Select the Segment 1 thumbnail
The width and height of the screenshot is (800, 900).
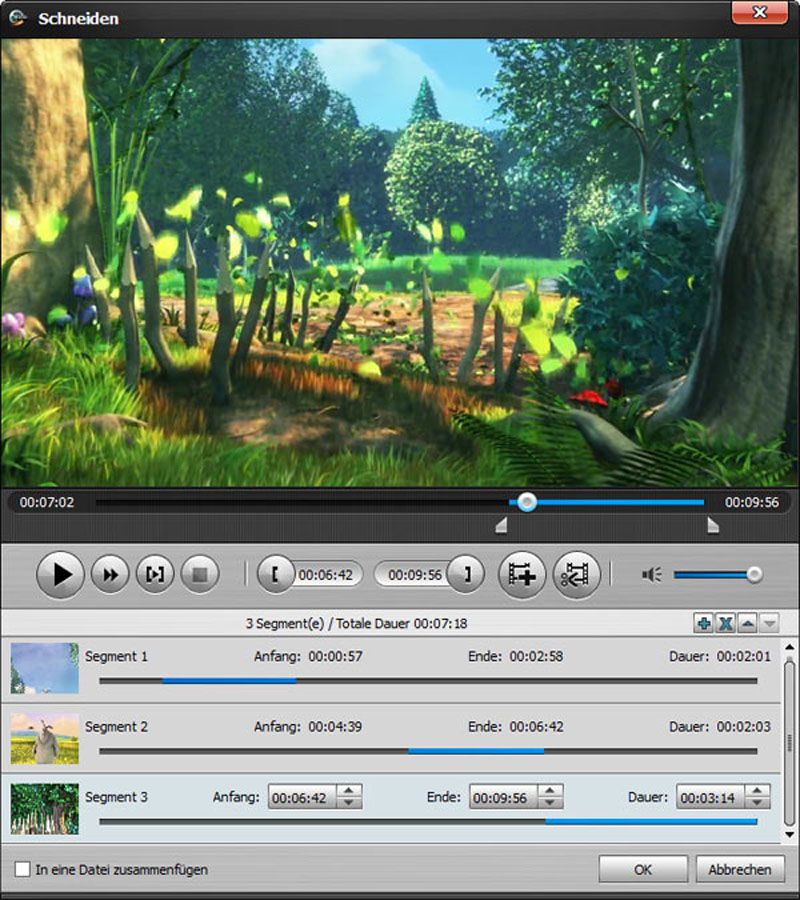tap(44, 667)
